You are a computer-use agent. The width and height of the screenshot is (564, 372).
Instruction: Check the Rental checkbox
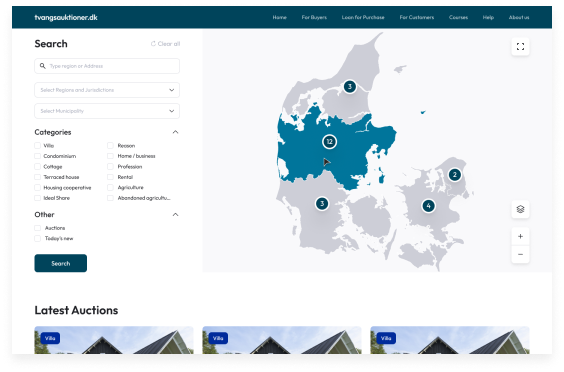click(x=110, y=177)
